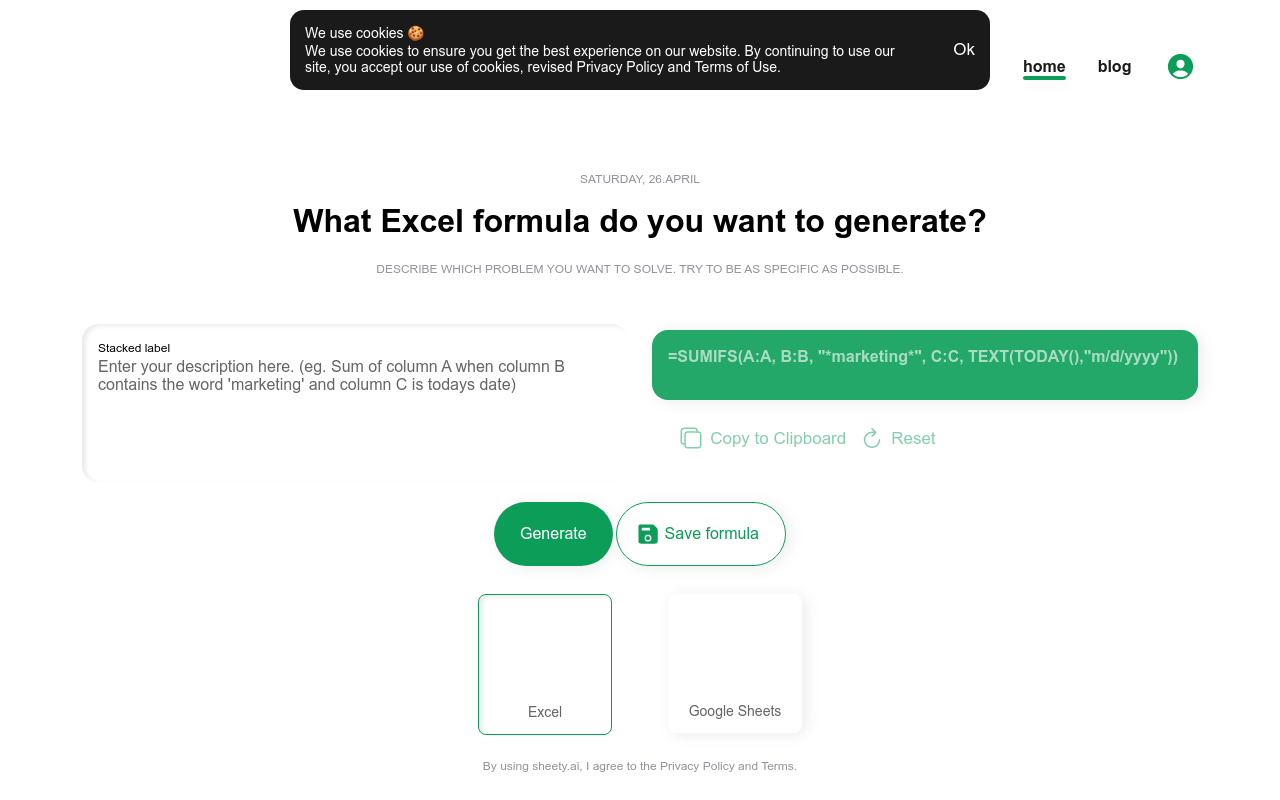Click the main Excel formula heading
The height and width of the screenshot is (800, 1280).
pos(640,221)
